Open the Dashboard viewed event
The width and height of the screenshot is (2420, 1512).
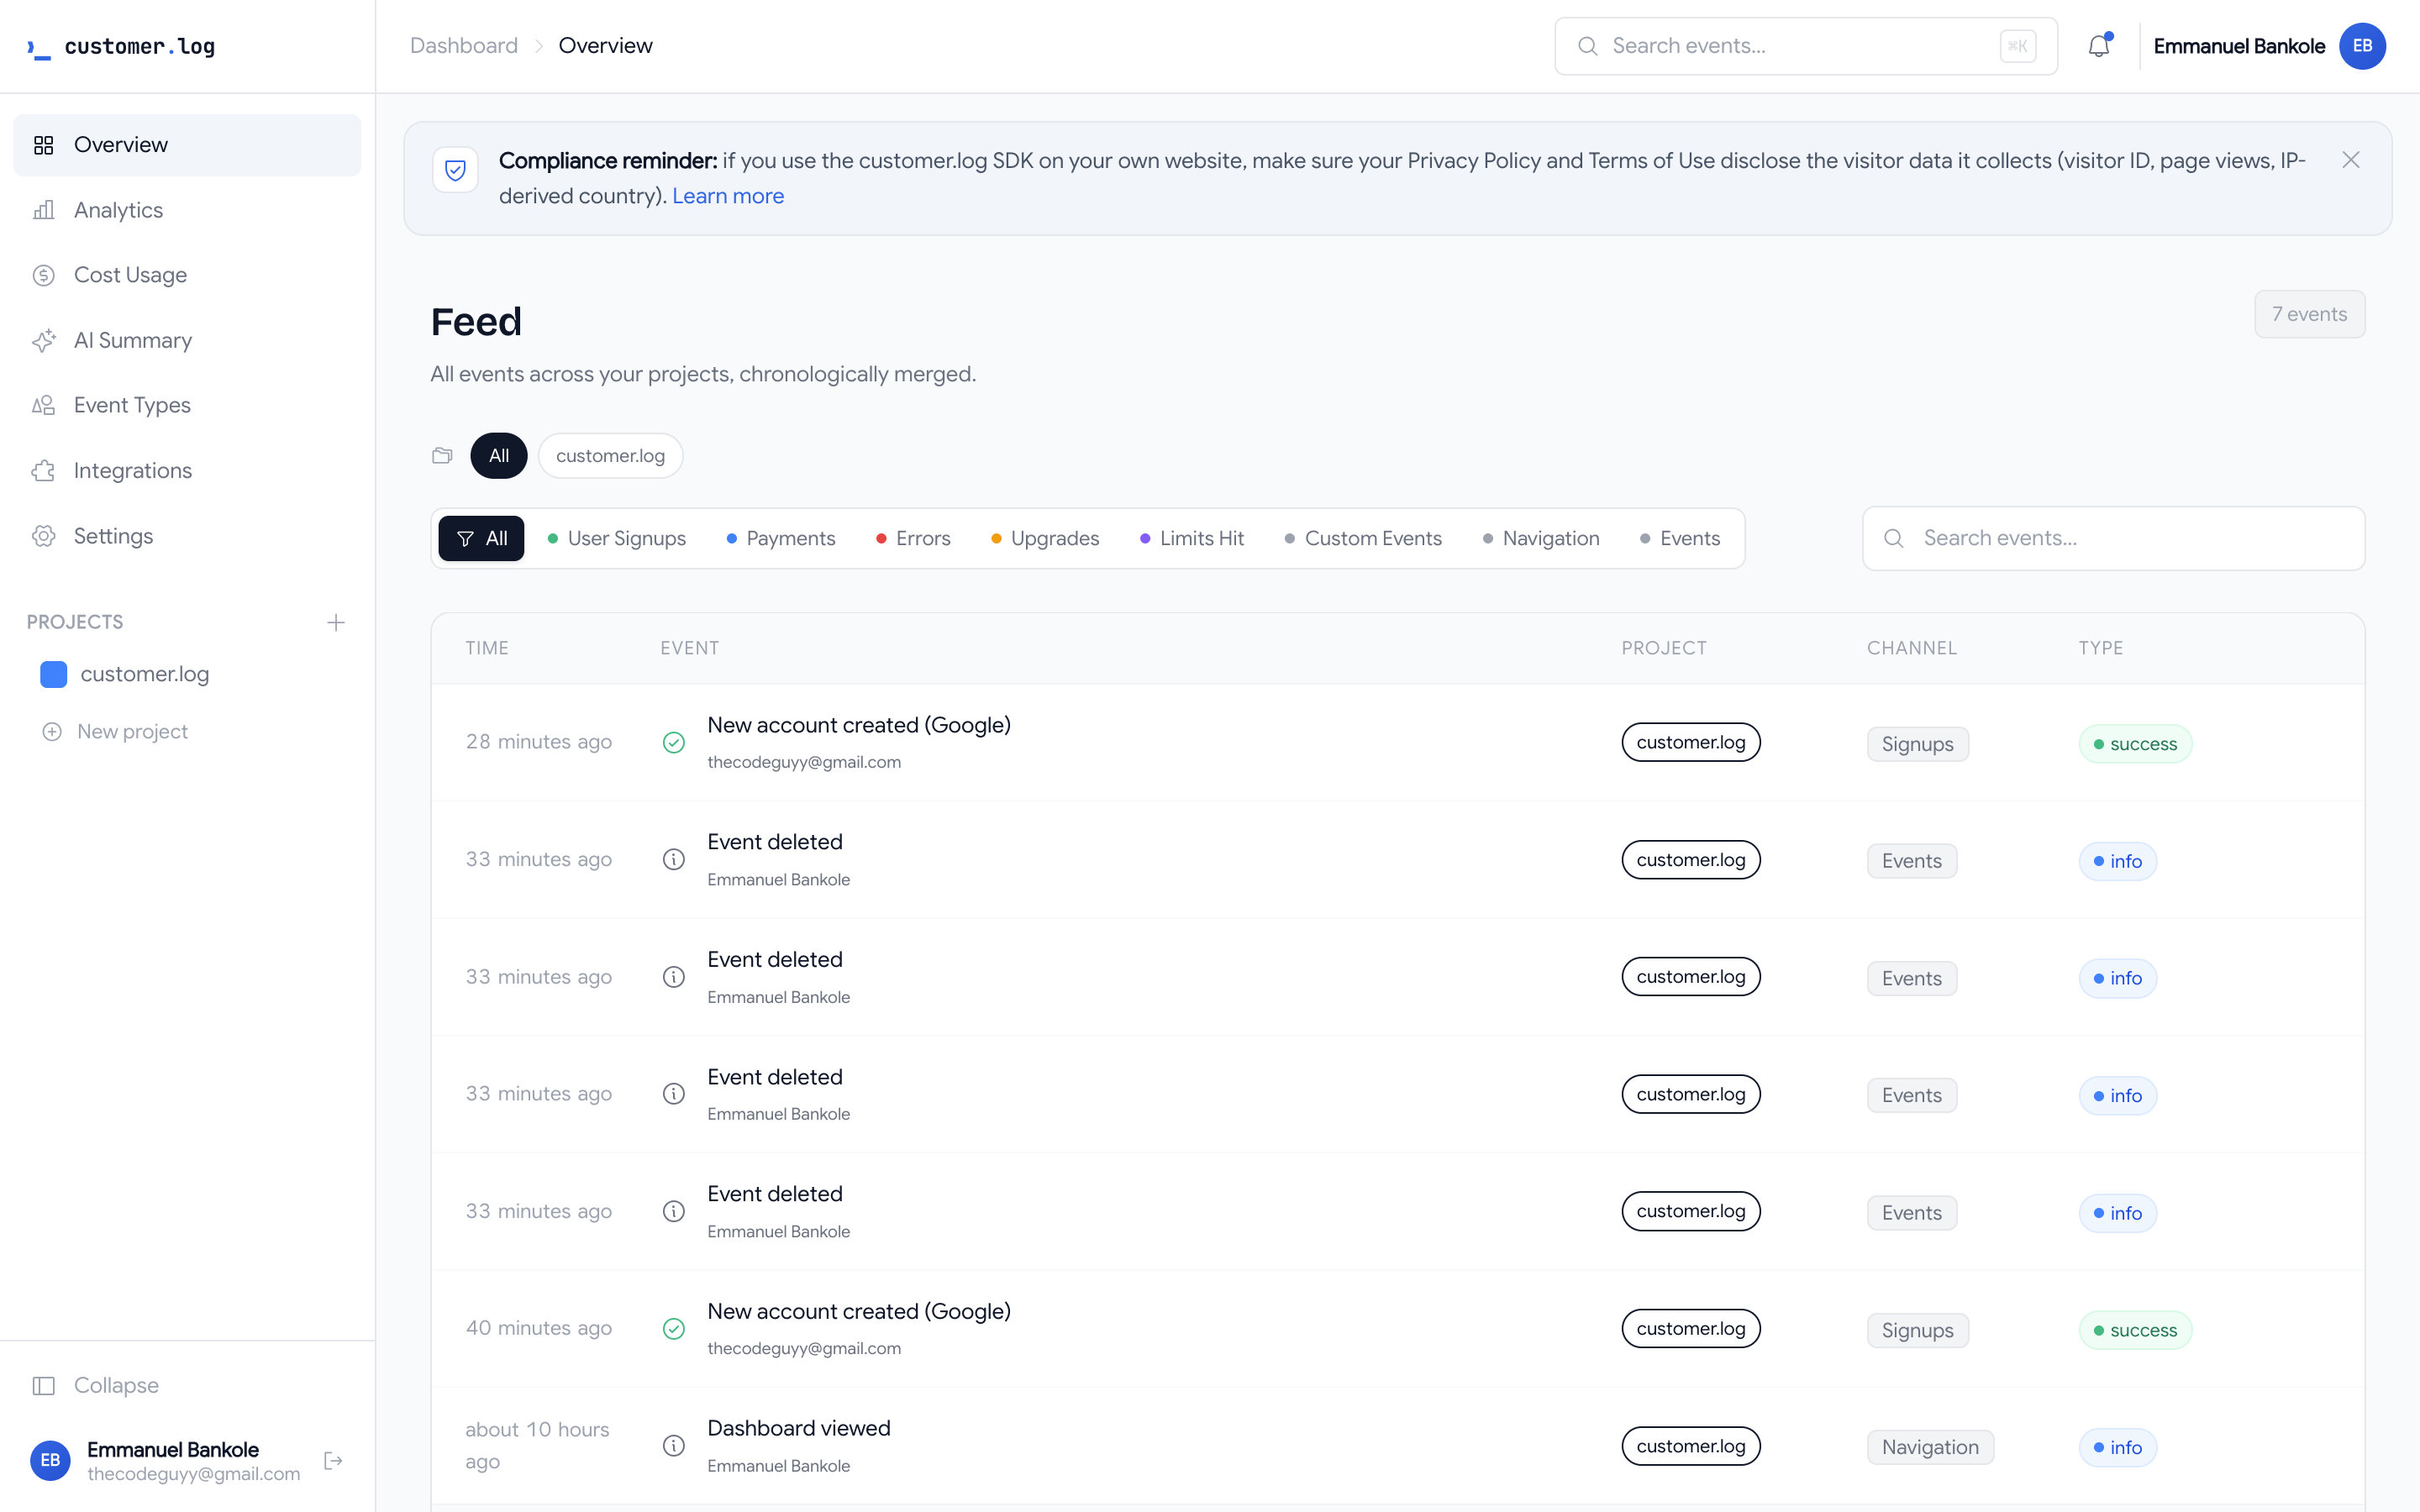point(1397,1446)
